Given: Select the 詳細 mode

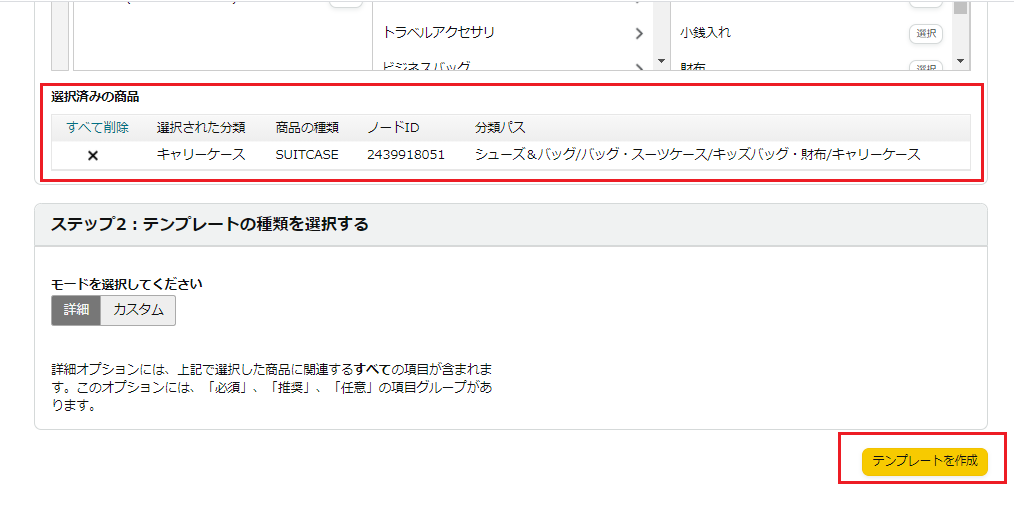Looking at the screenshot, I should (x=76, y=309).
